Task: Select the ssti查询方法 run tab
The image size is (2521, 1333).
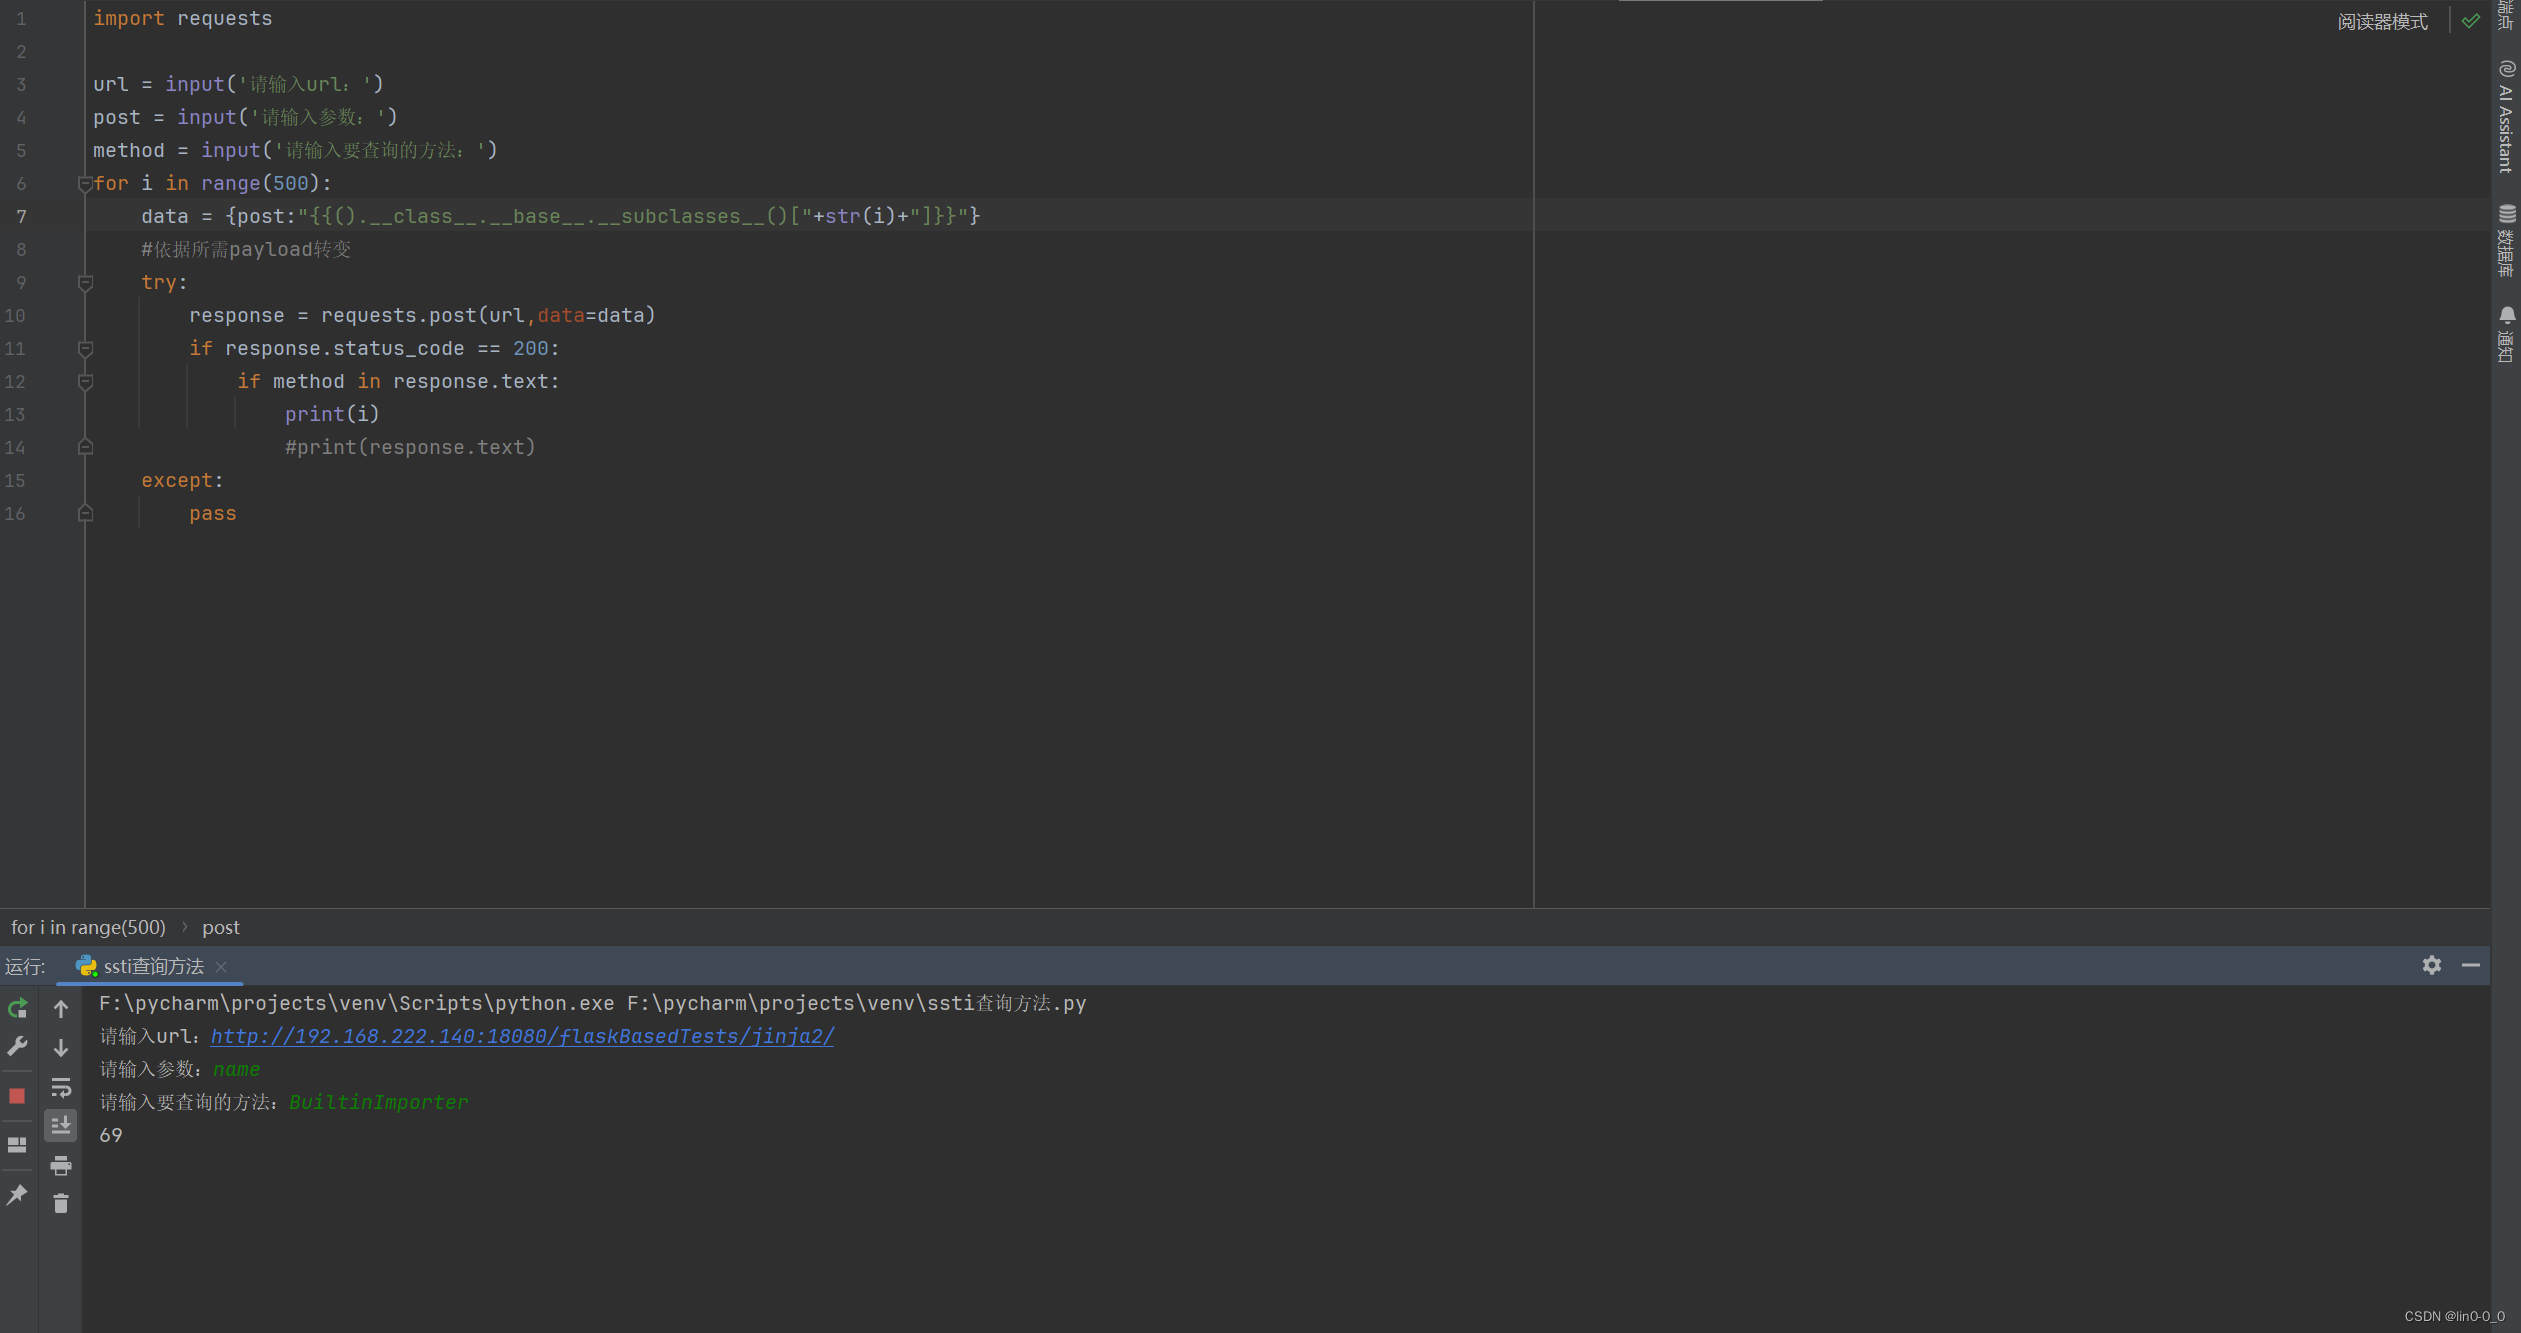Action: [153, 966]
